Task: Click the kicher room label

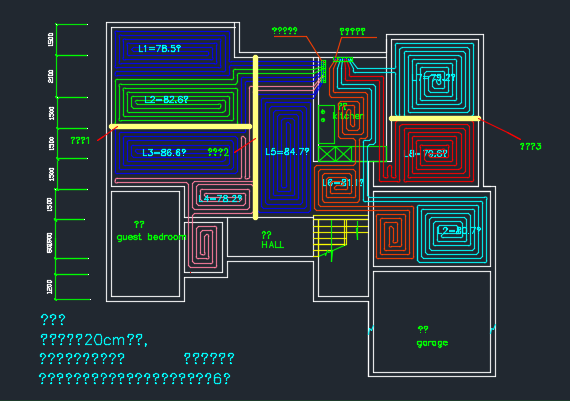Action: pyautogui.click(x=348, y=116)
